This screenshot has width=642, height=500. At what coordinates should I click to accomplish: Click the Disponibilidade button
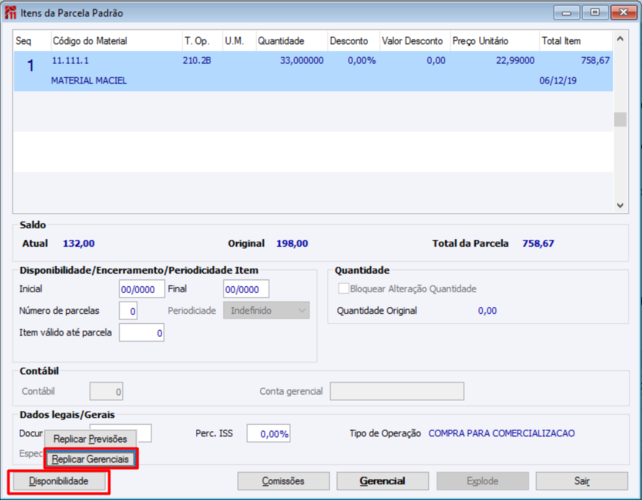(x=59, y=481)
